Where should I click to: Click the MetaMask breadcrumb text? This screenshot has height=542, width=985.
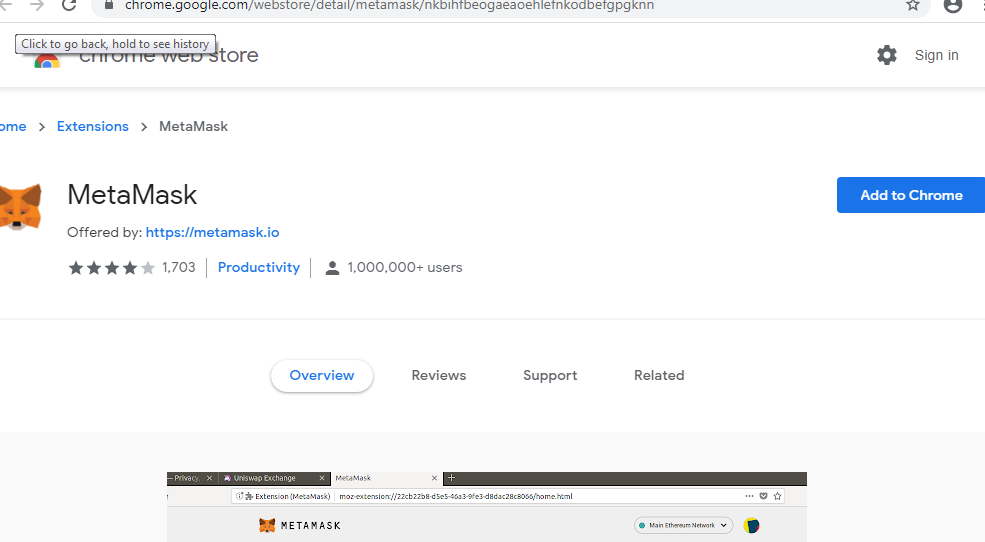click(x=193, y=126)
